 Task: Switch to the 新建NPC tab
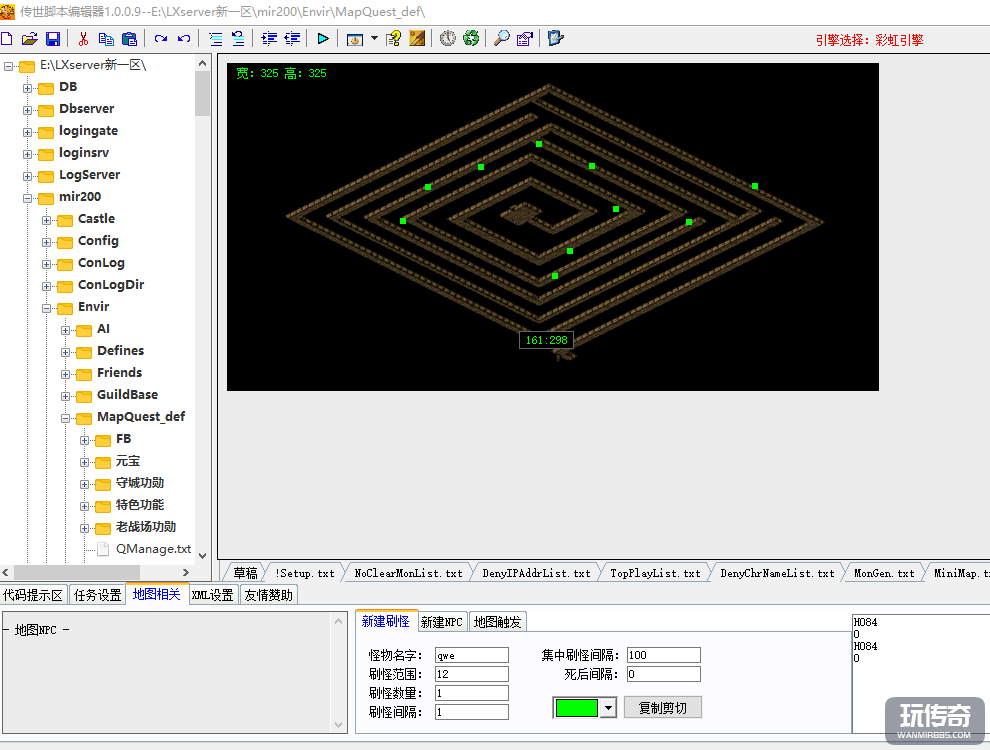coord(442,622)
